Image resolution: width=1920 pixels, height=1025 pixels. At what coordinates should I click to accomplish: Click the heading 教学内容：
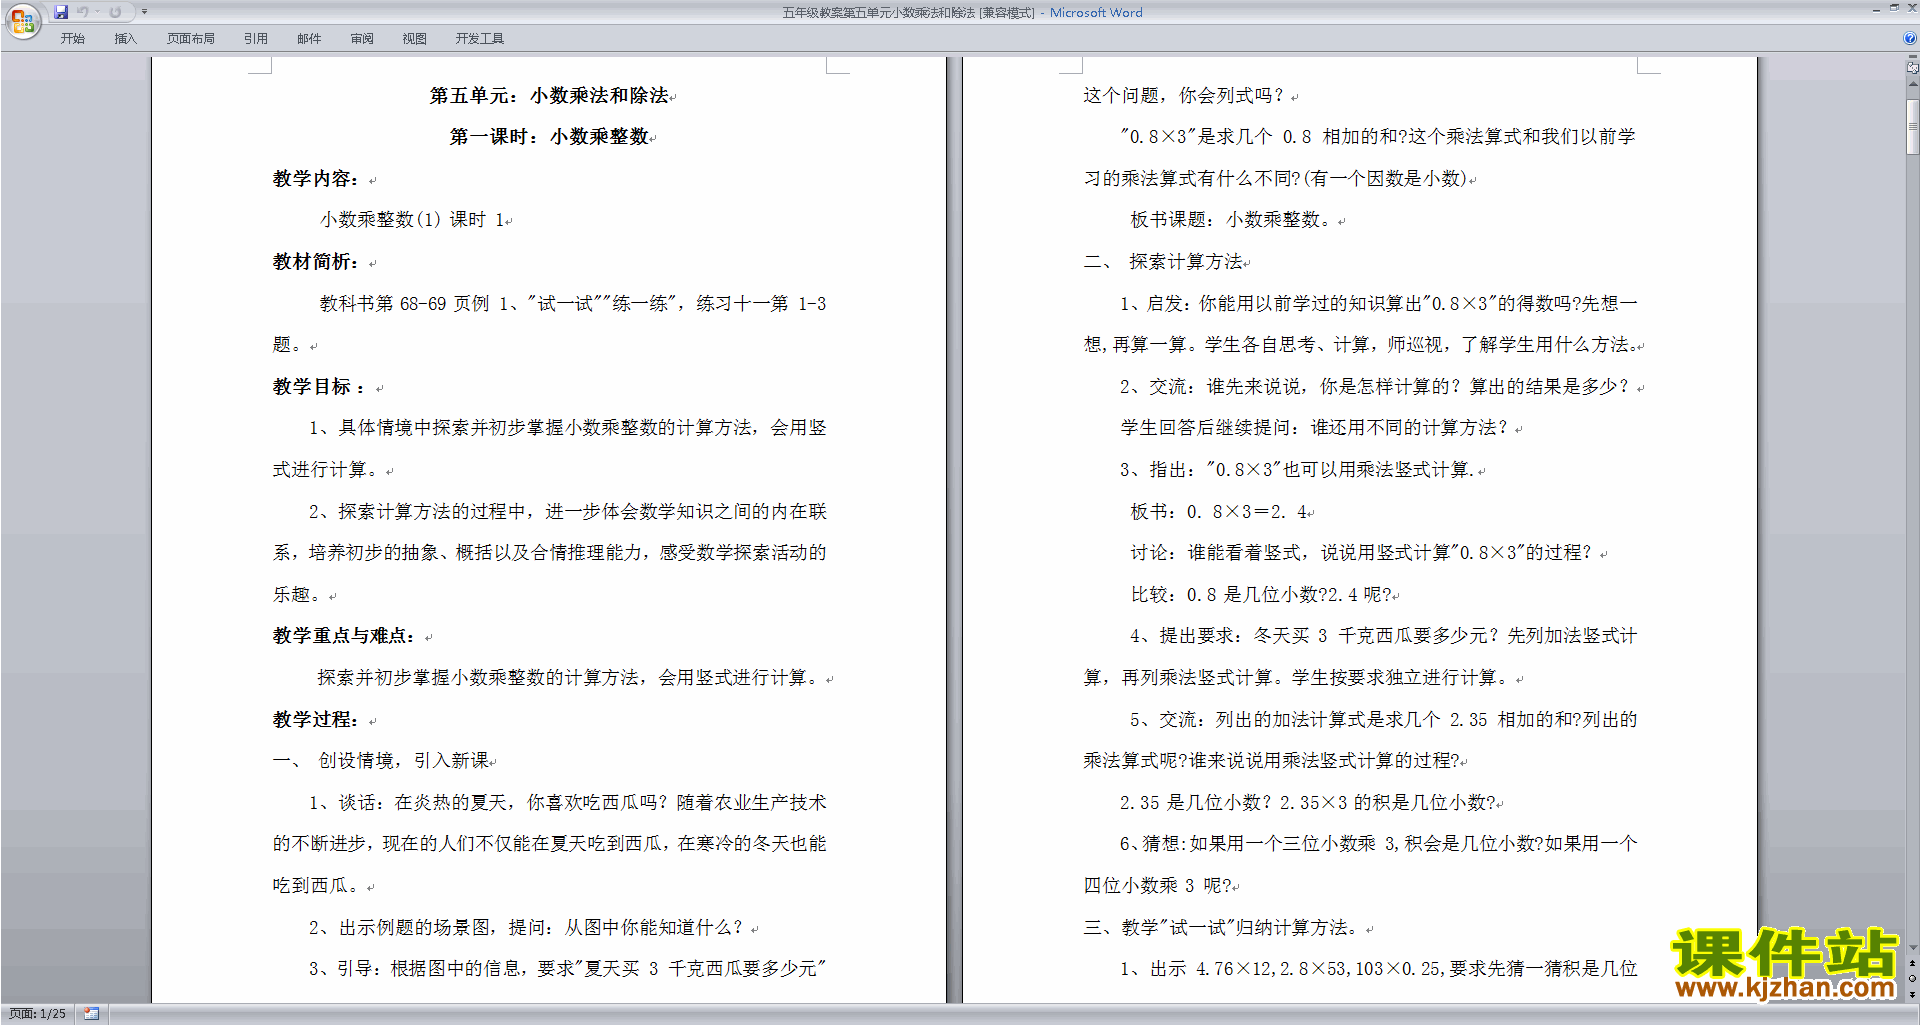click(316, 179)
